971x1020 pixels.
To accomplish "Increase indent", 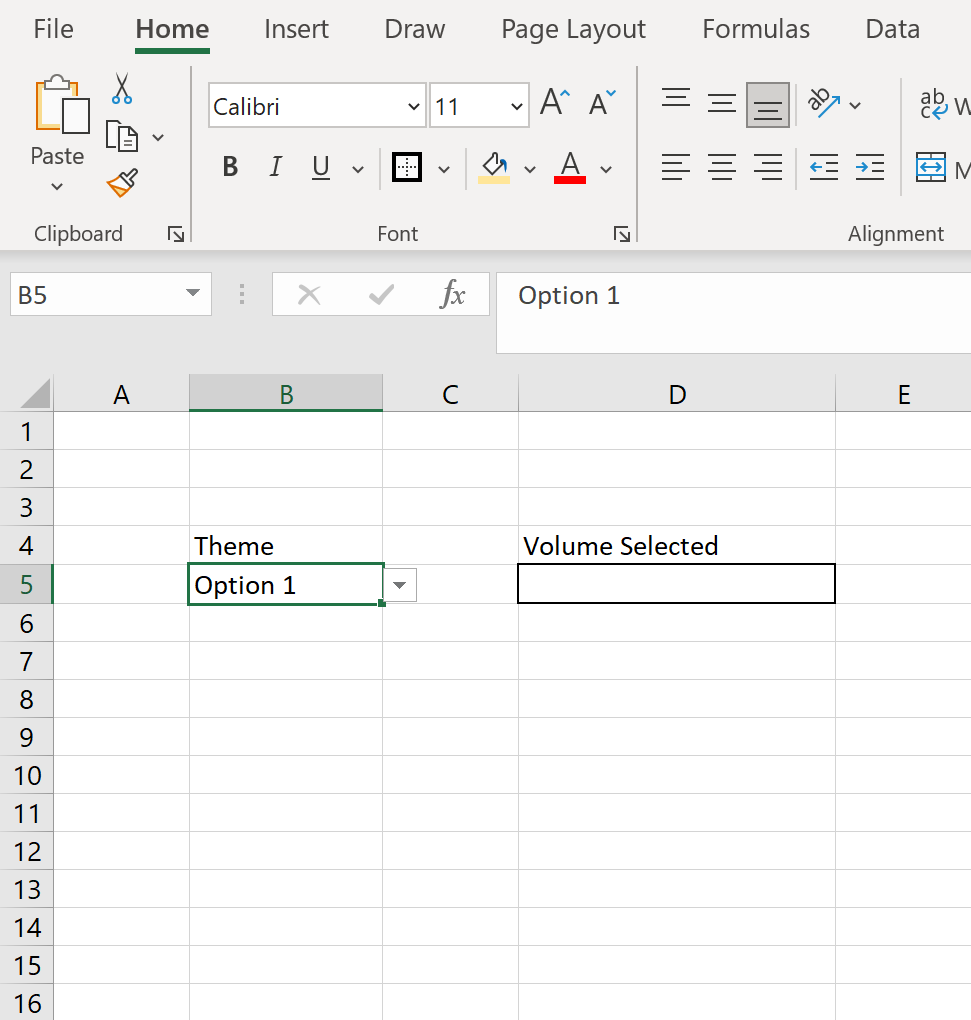I will pos(870,167).
